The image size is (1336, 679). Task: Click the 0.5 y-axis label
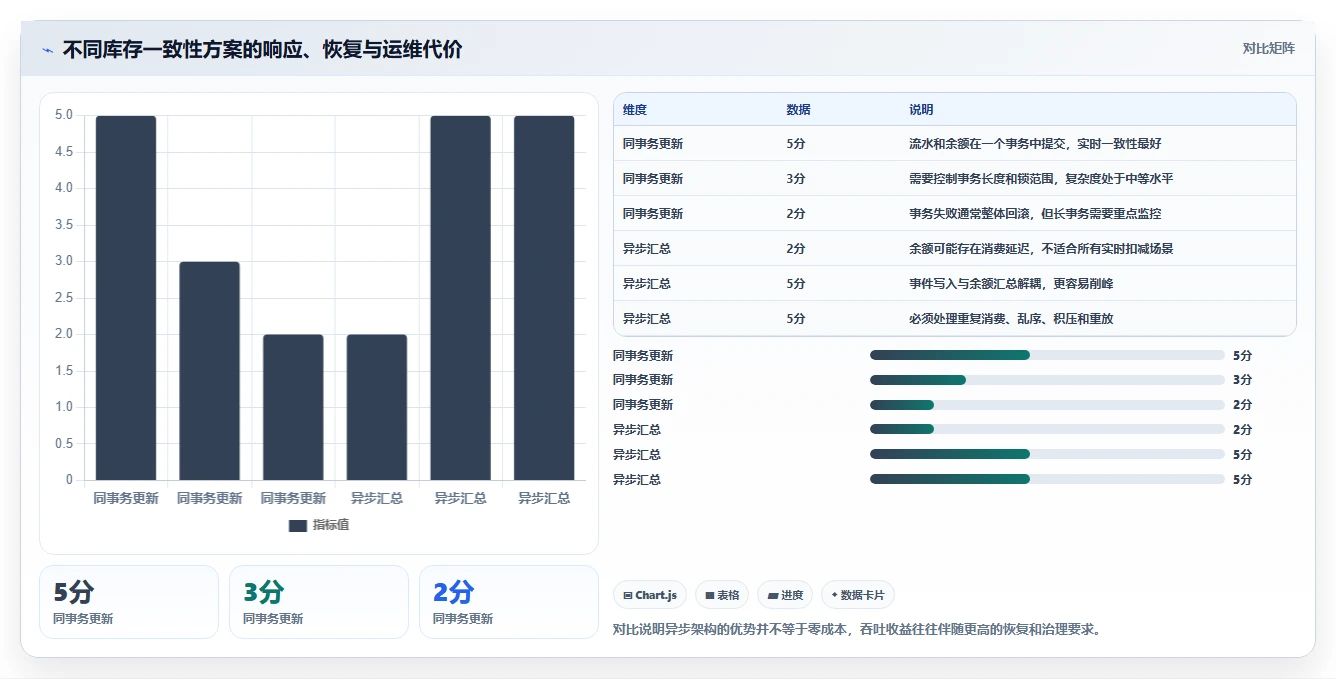tap(64, 444)
